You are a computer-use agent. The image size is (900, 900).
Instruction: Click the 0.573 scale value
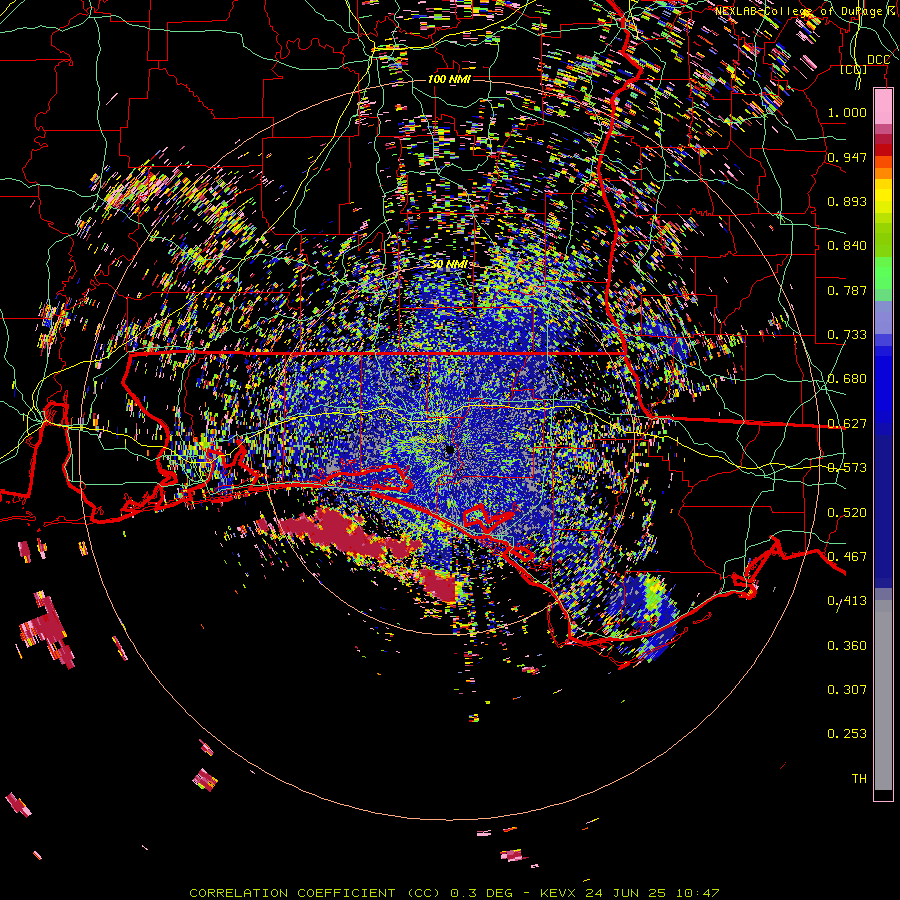pos(847,468)
